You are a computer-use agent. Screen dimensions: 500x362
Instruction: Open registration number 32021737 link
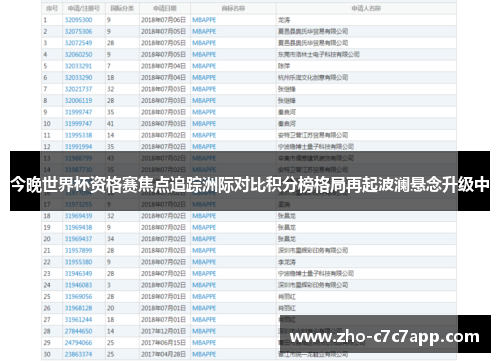pyautogui.click(x=78, y=89)
